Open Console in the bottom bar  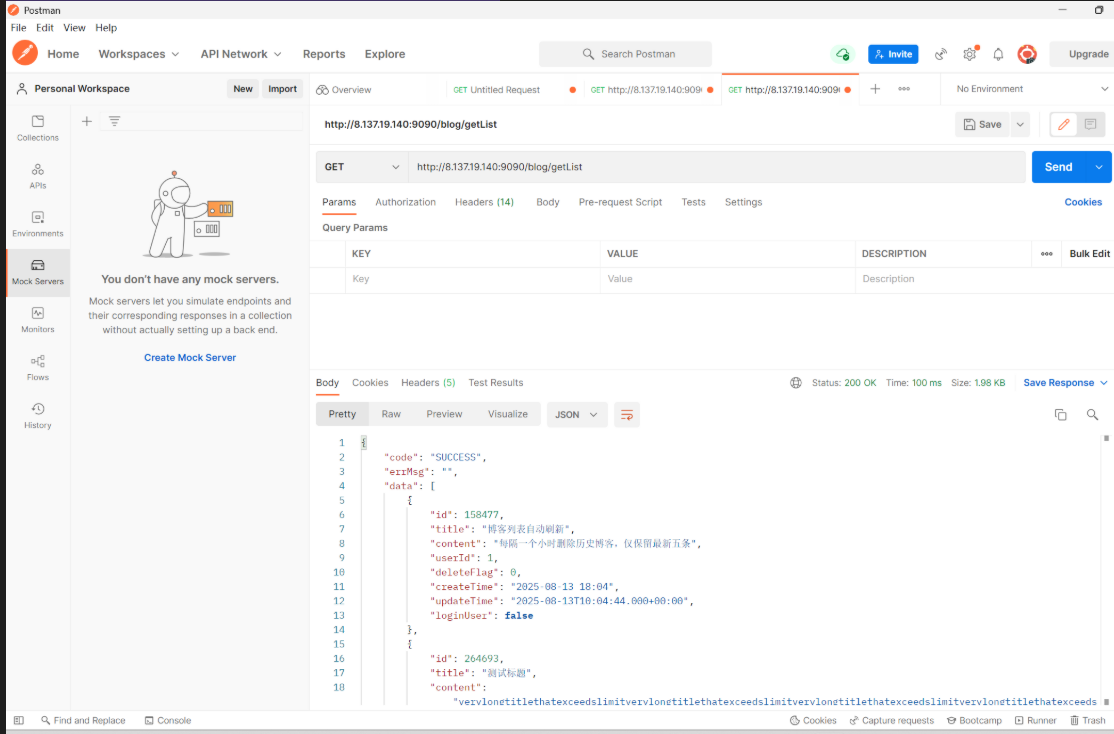click(x=168, y=720)
